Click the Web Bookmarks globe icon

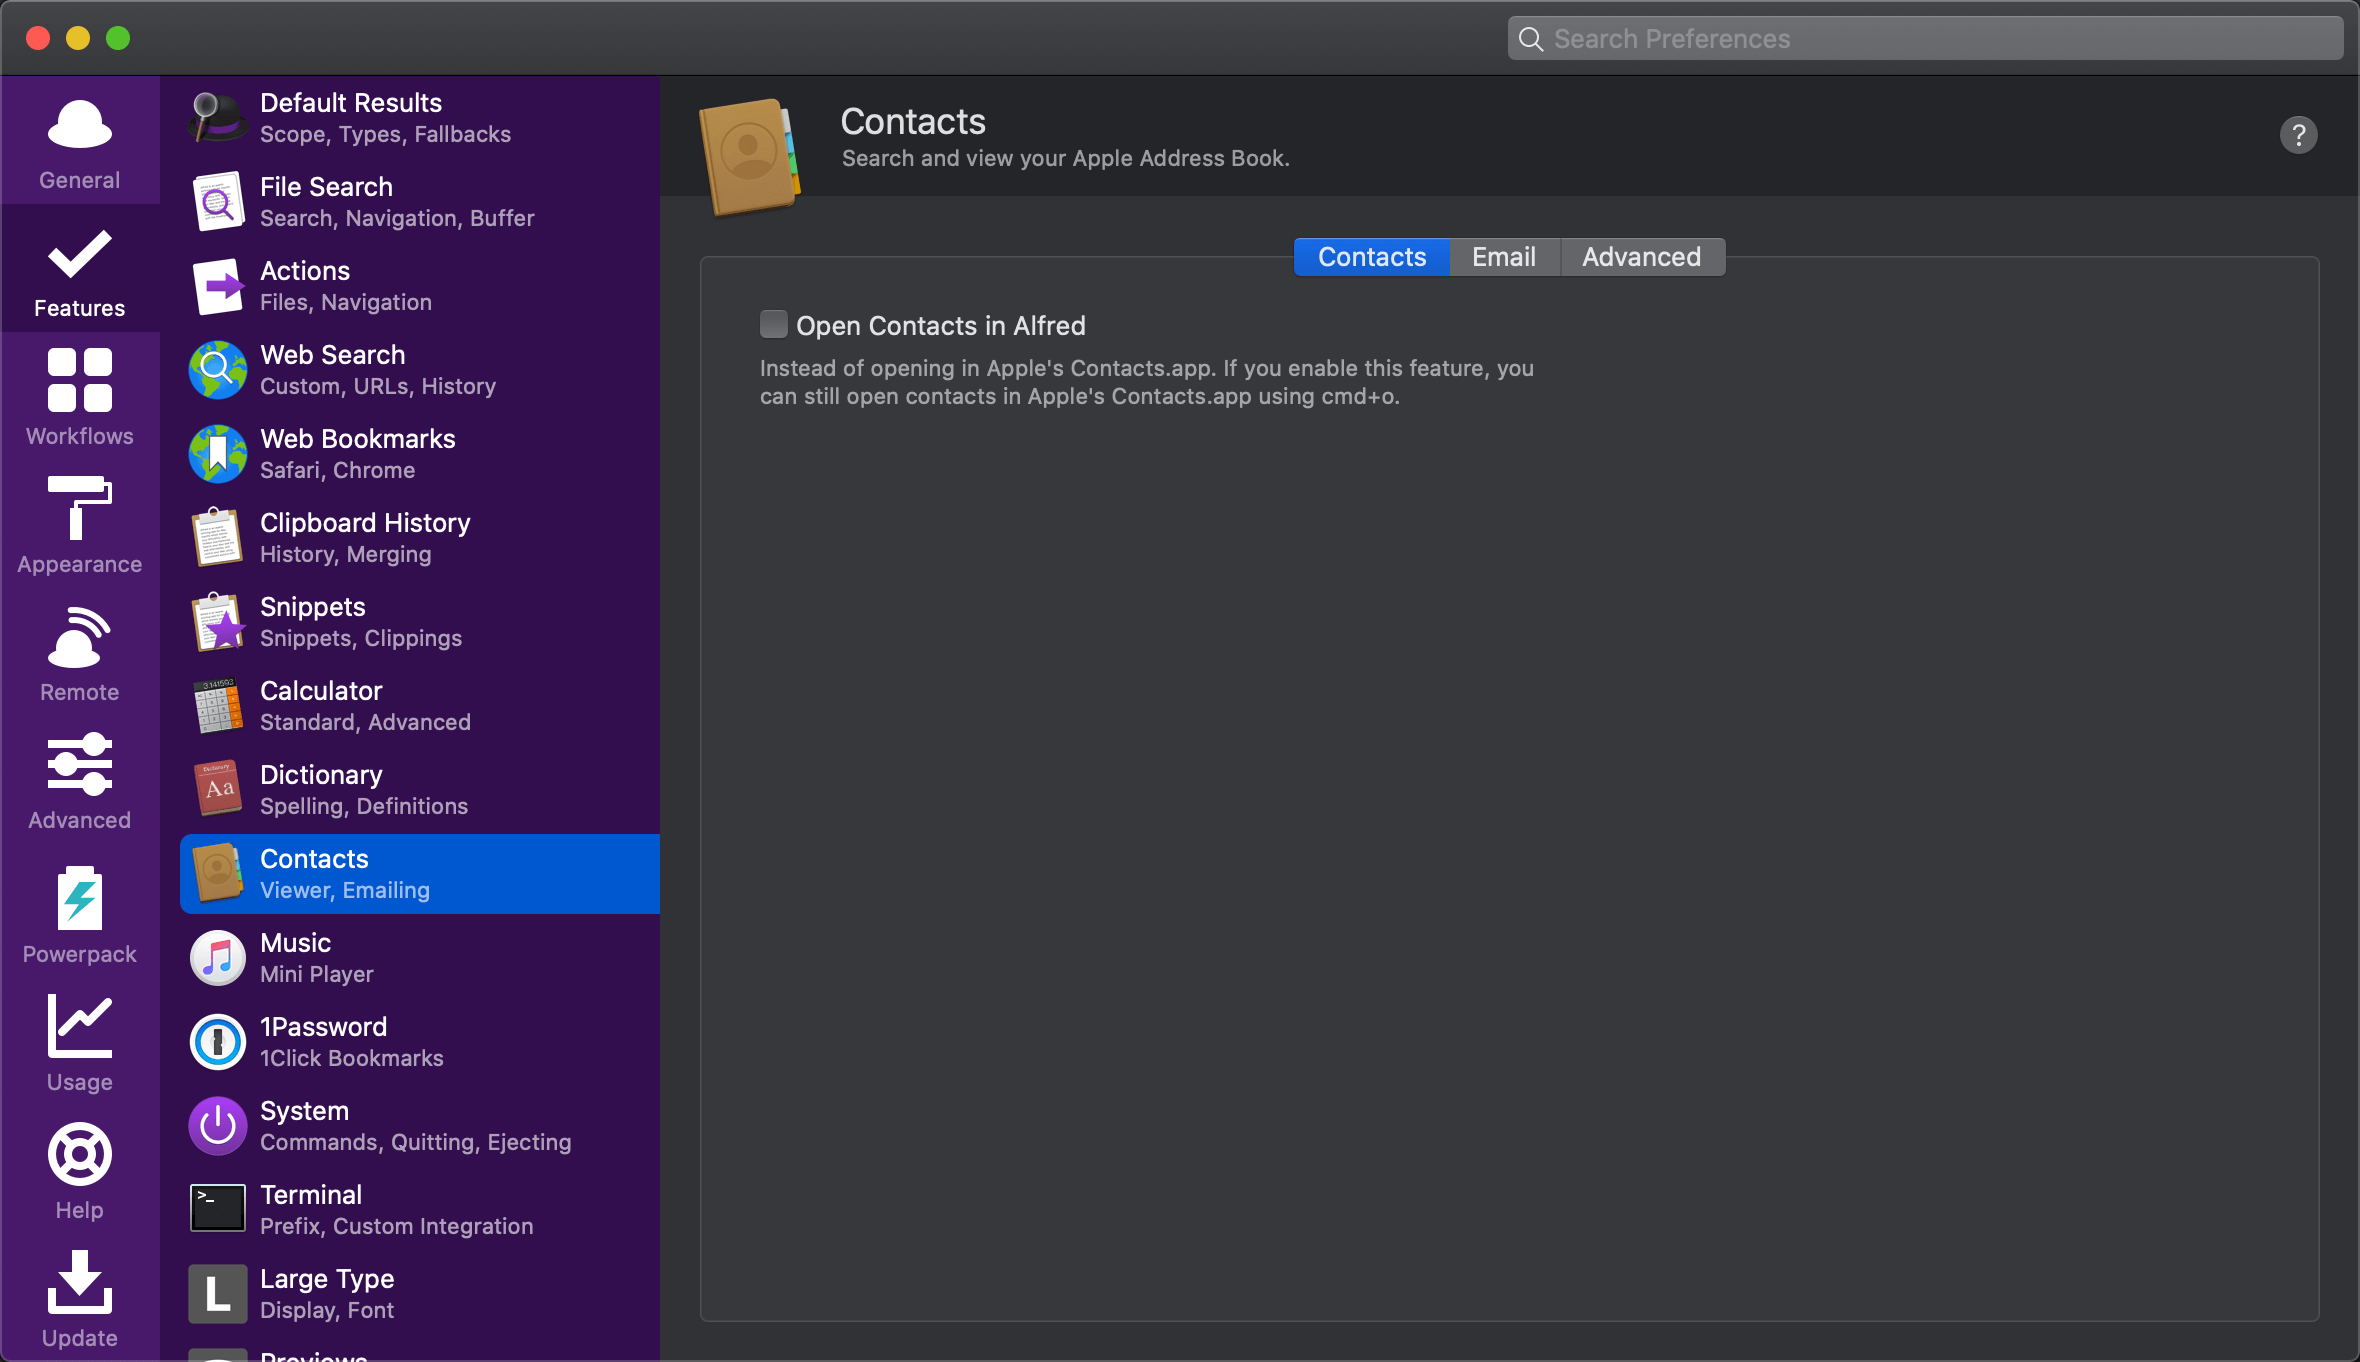[218, 454]
